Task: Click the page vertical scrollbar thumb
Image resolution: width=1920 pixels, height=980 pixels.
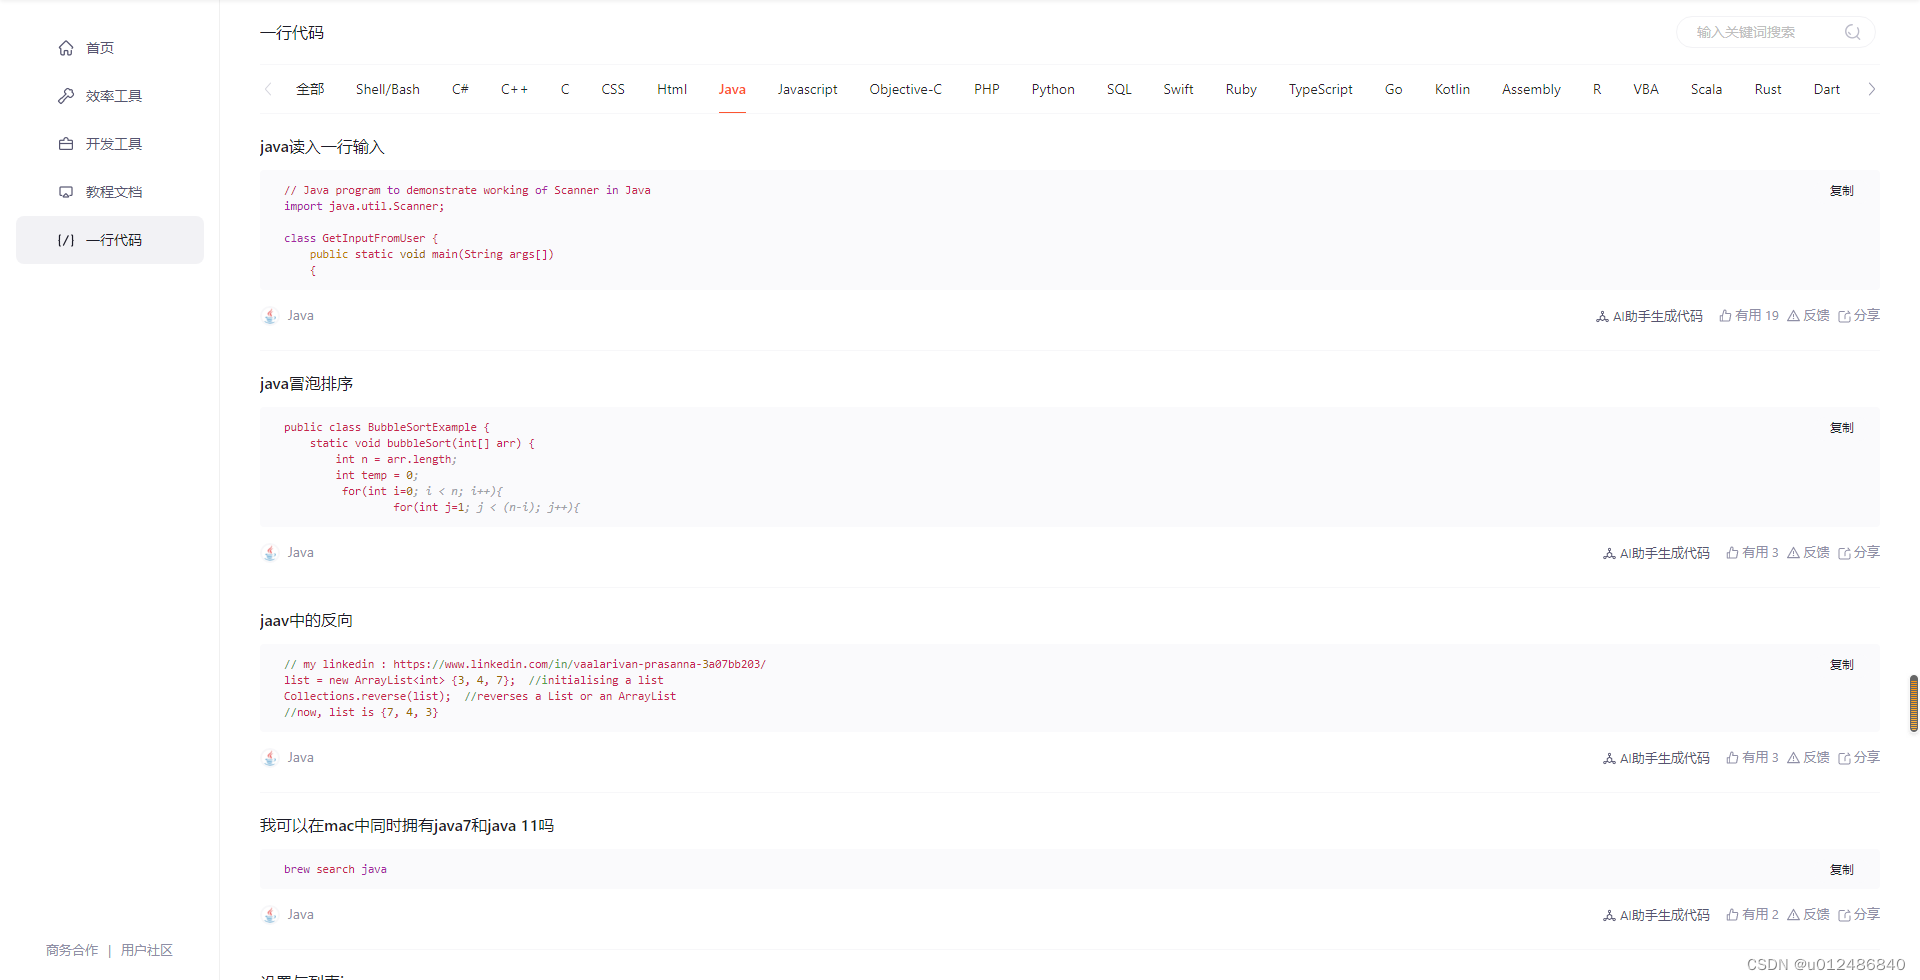Action: [1914, 704]
